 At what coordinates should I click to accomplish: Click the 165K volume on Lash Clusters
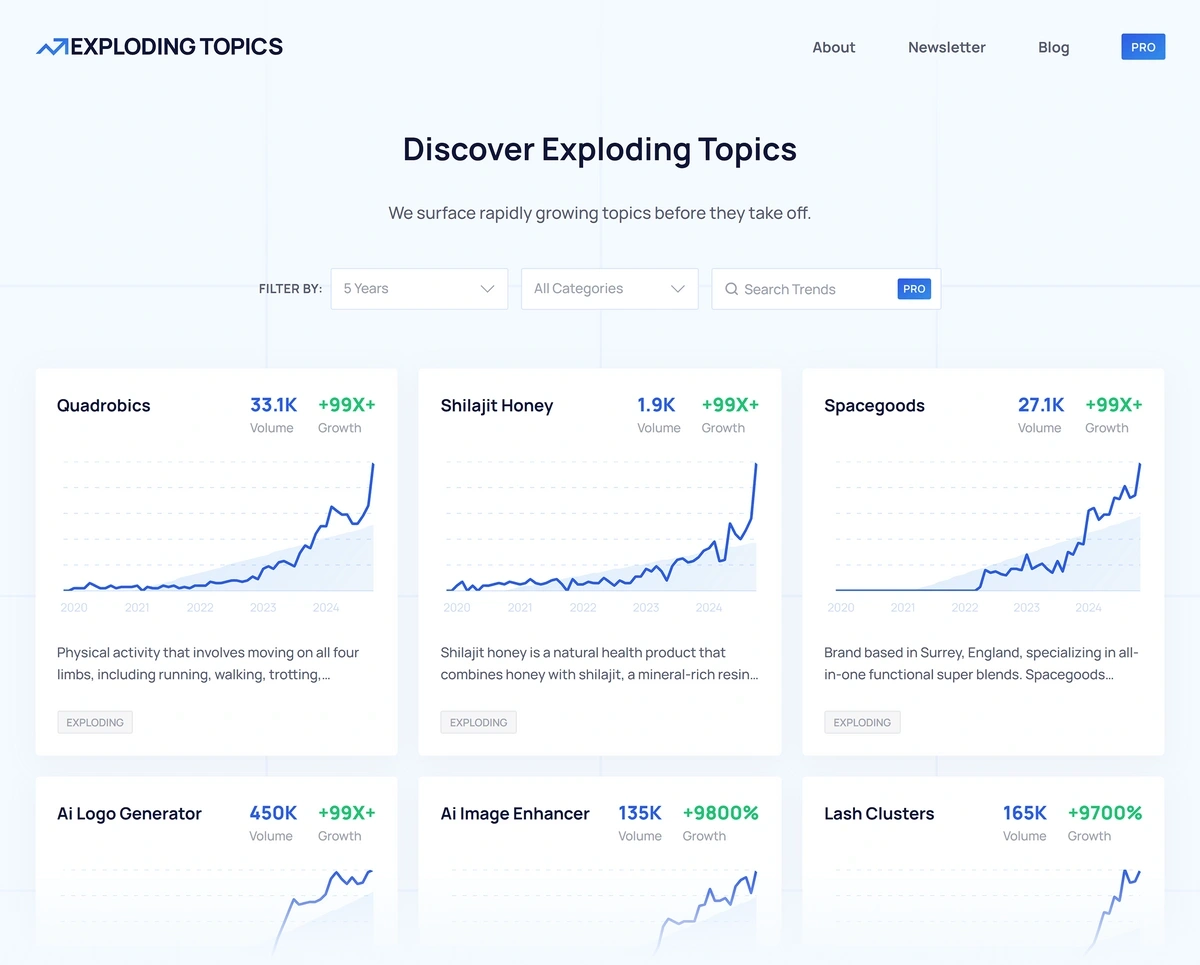[1025, 813]
